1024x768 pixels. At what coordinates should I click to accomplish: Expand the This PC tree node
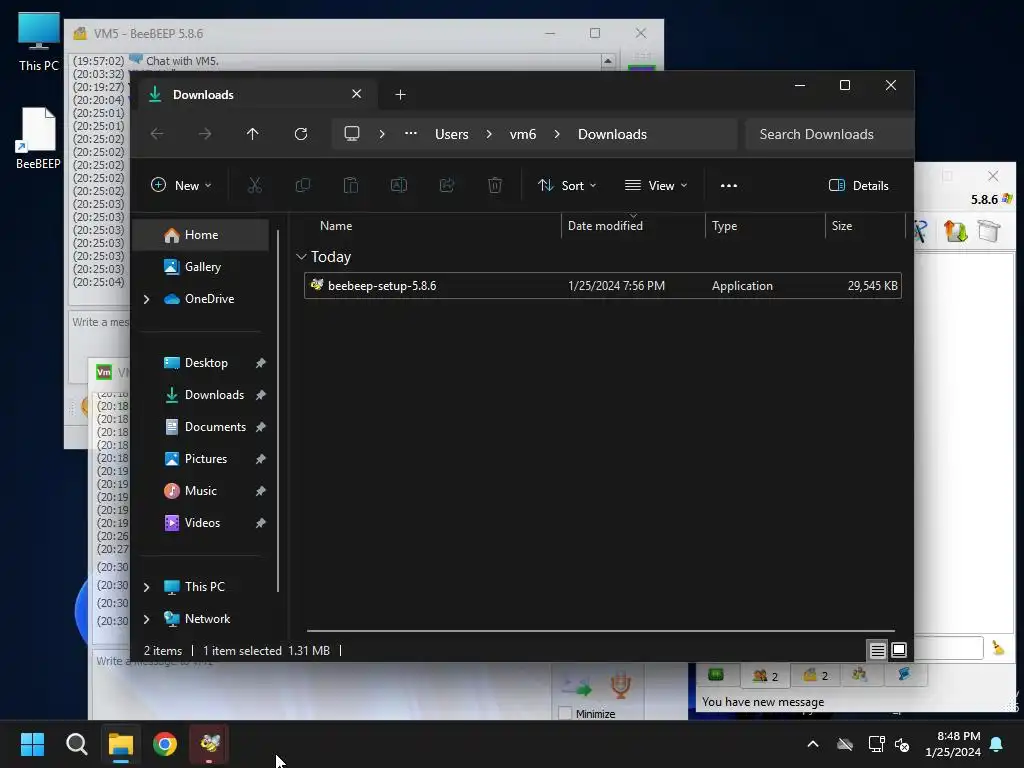(146, 587)
